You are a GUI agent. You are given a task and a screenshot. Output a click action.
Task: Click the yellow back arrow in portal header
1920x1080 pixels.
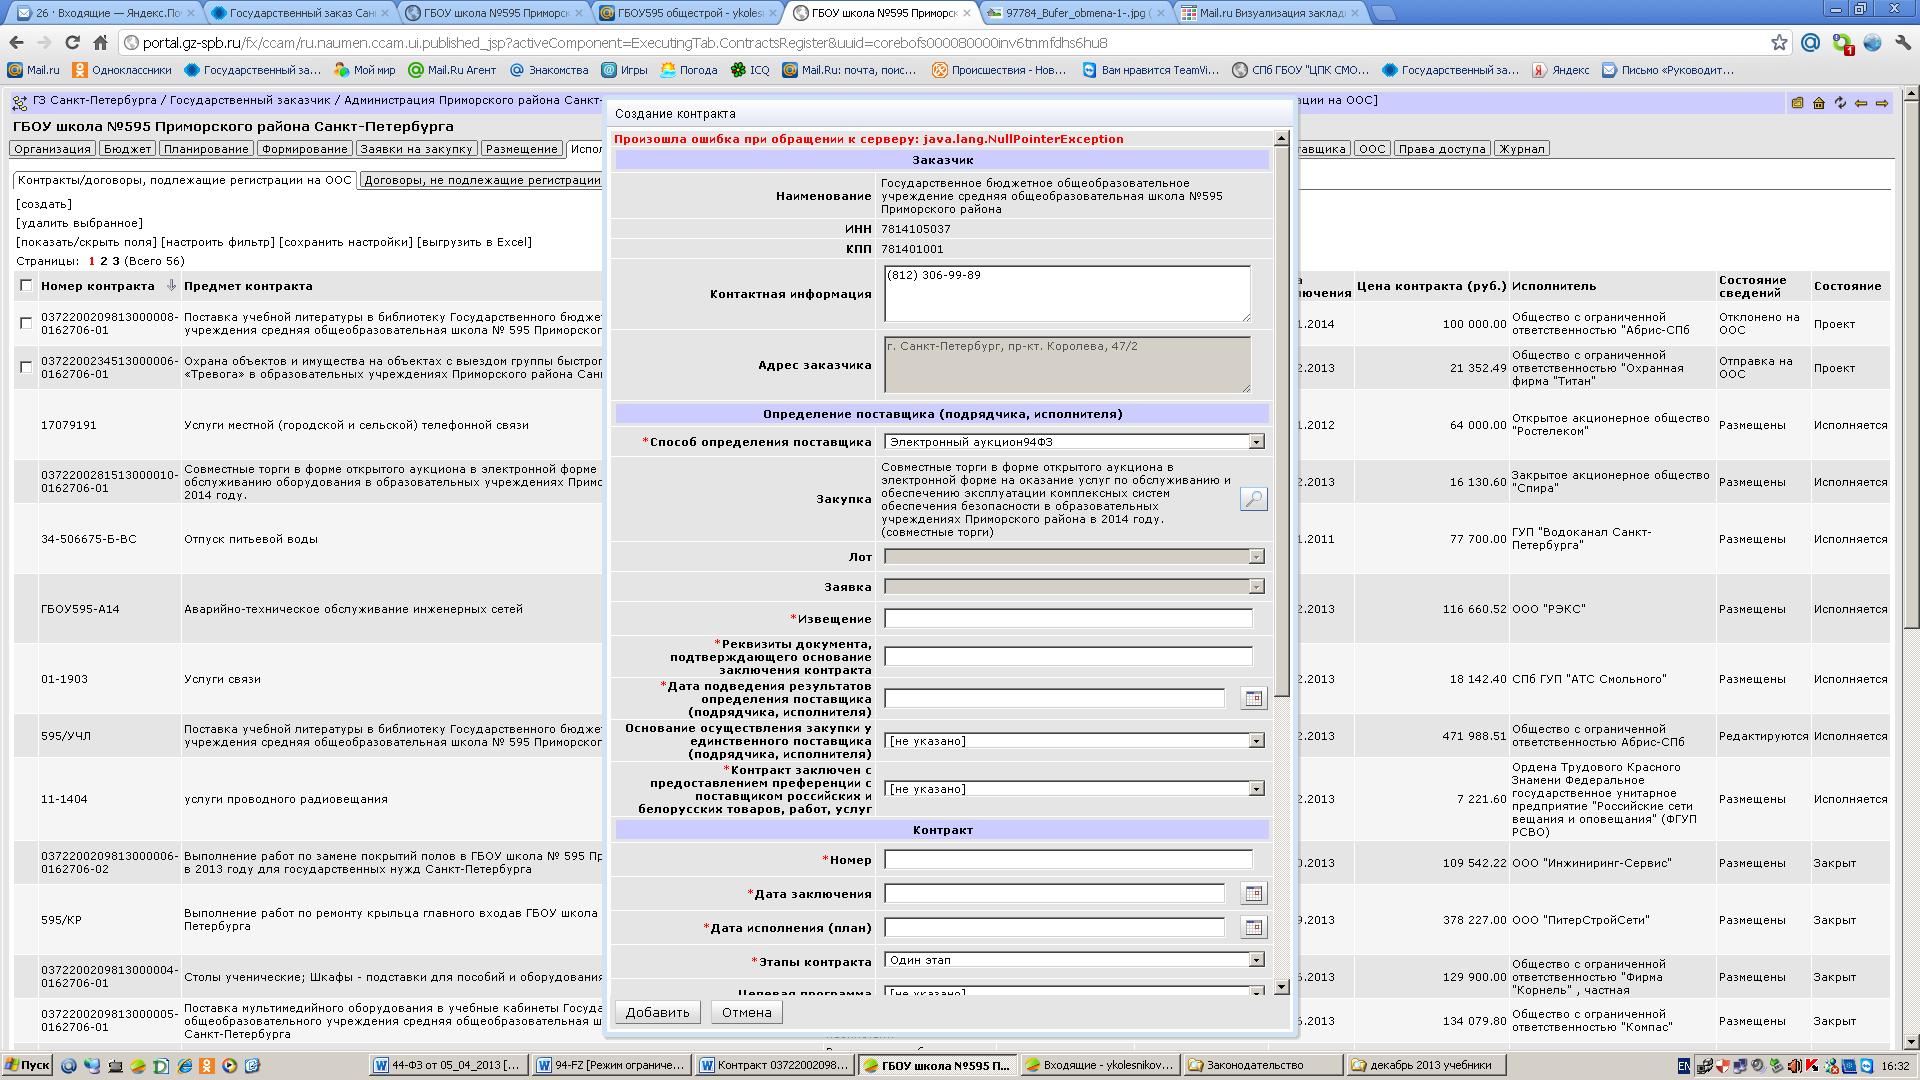click(x=1861, y=103)
